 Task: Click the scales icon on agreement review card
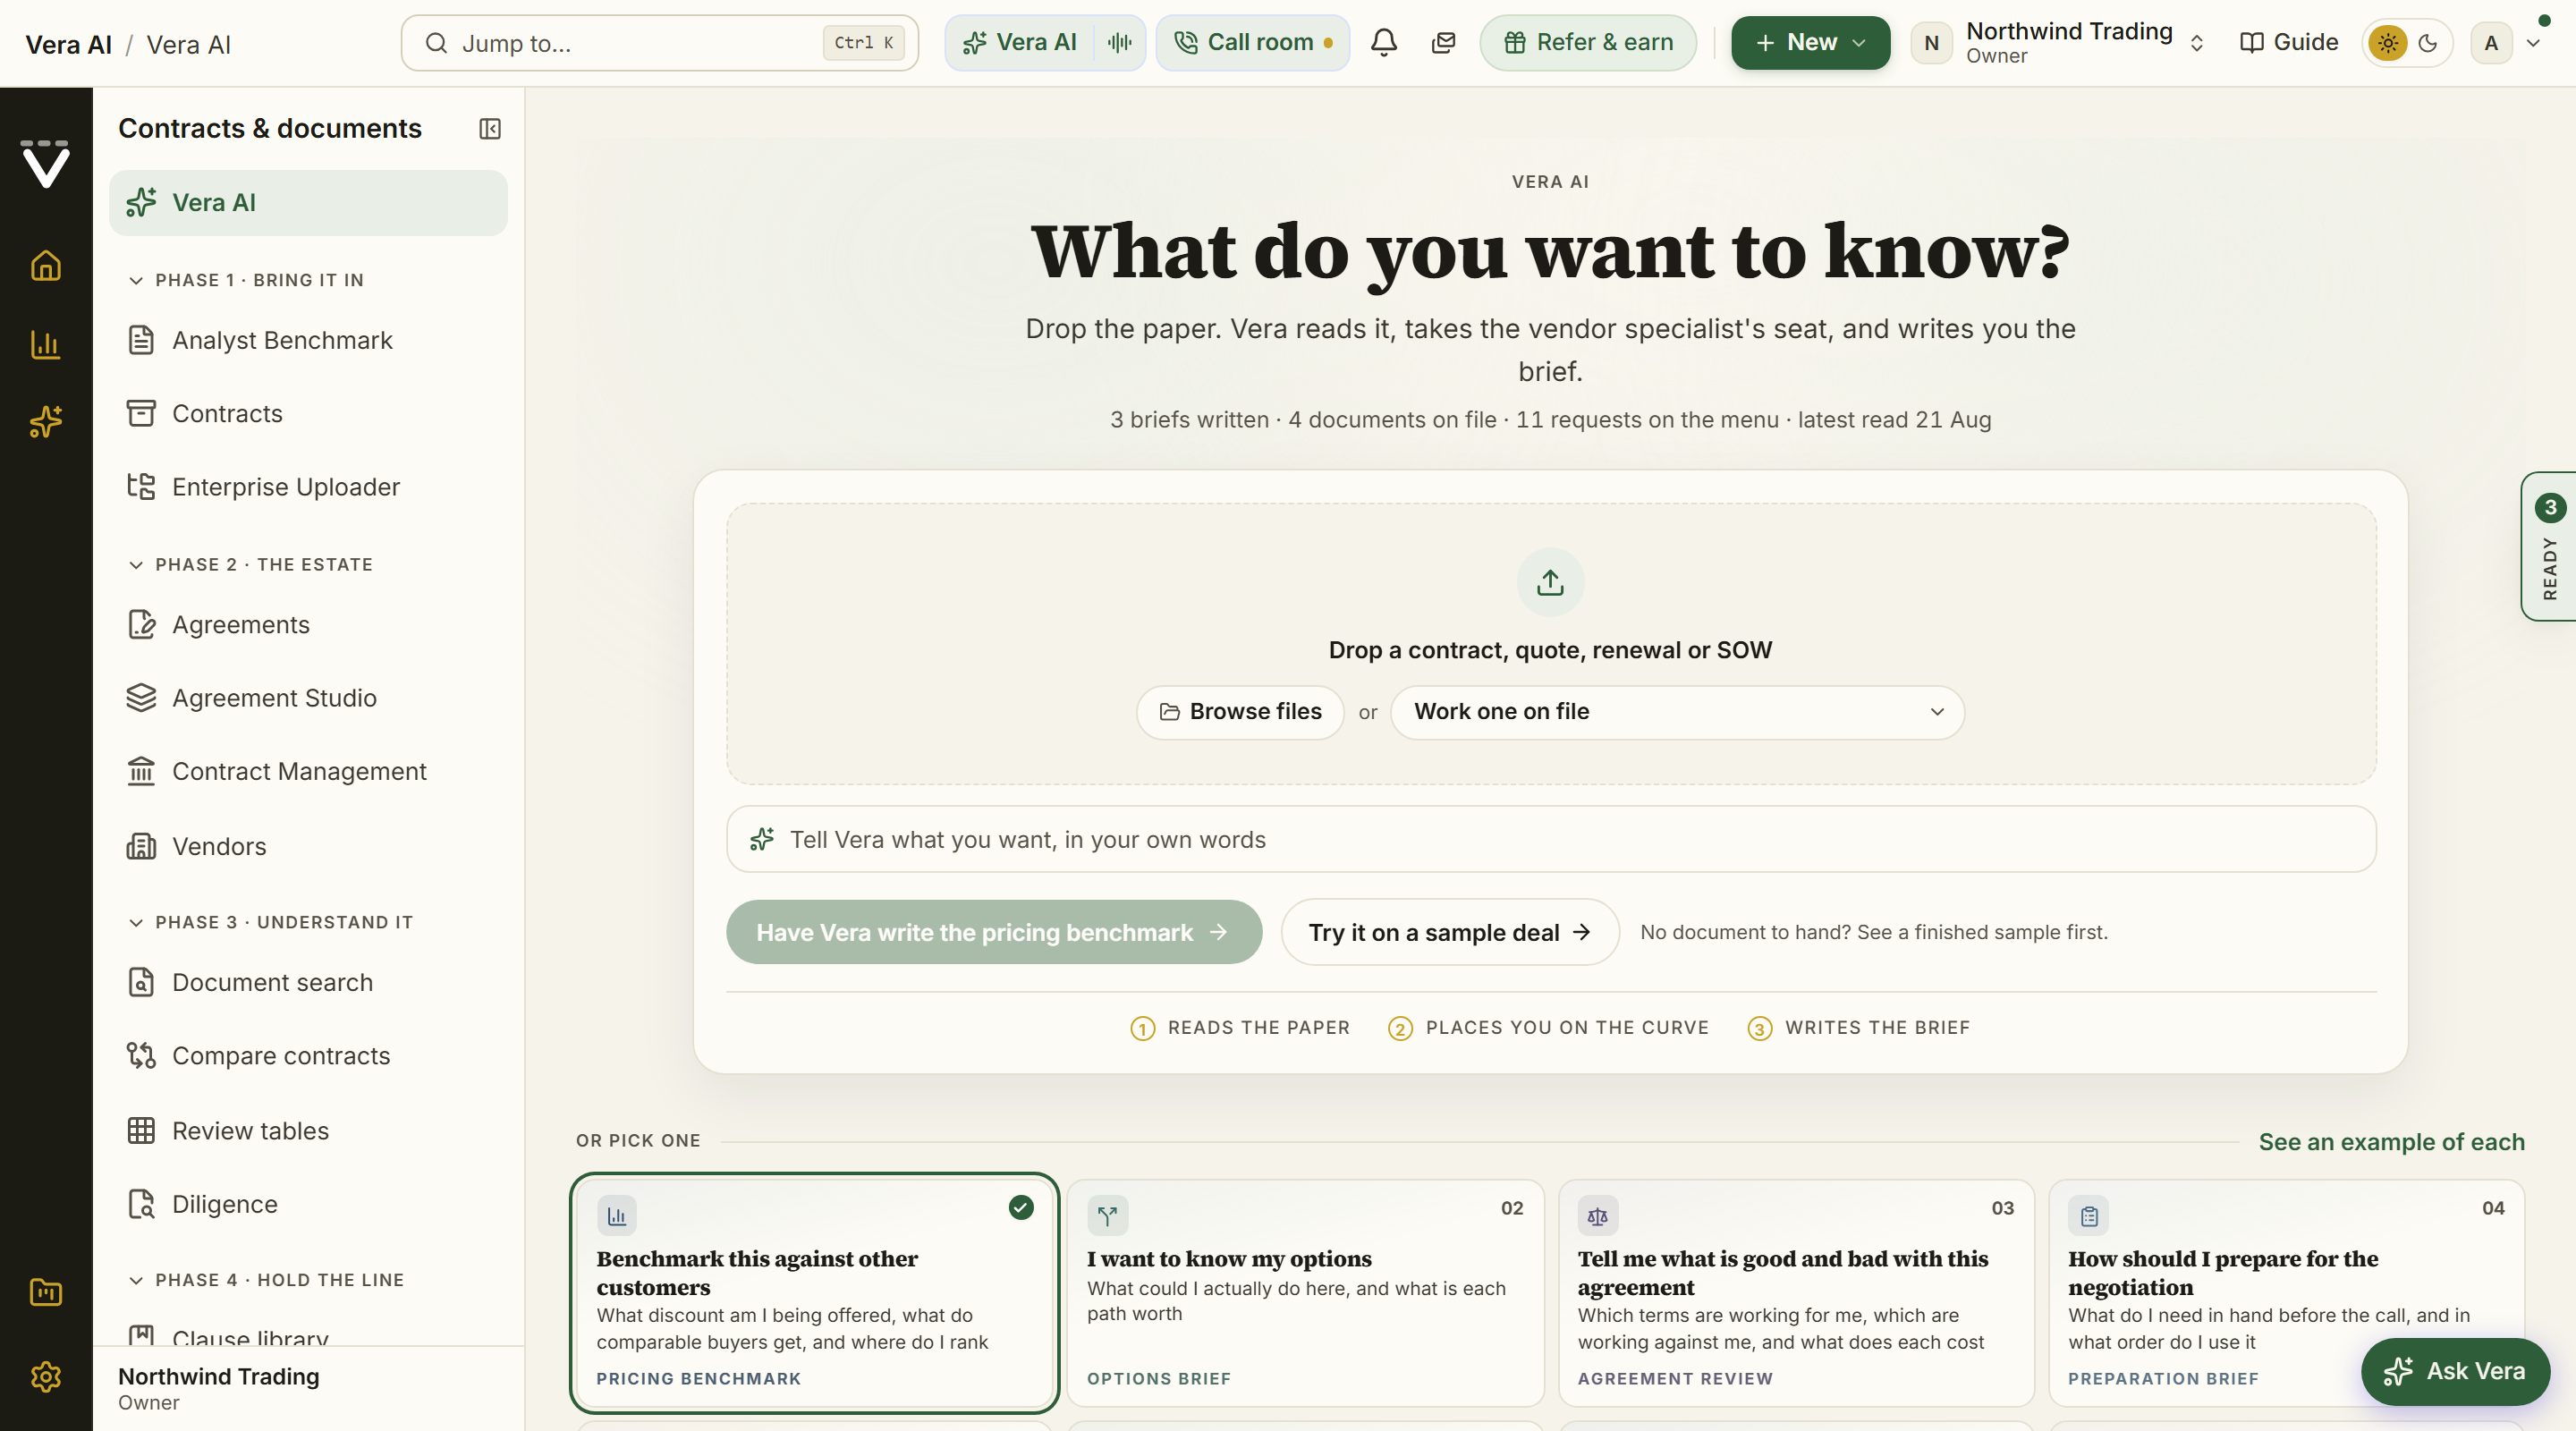[x=1598, y=1216]
